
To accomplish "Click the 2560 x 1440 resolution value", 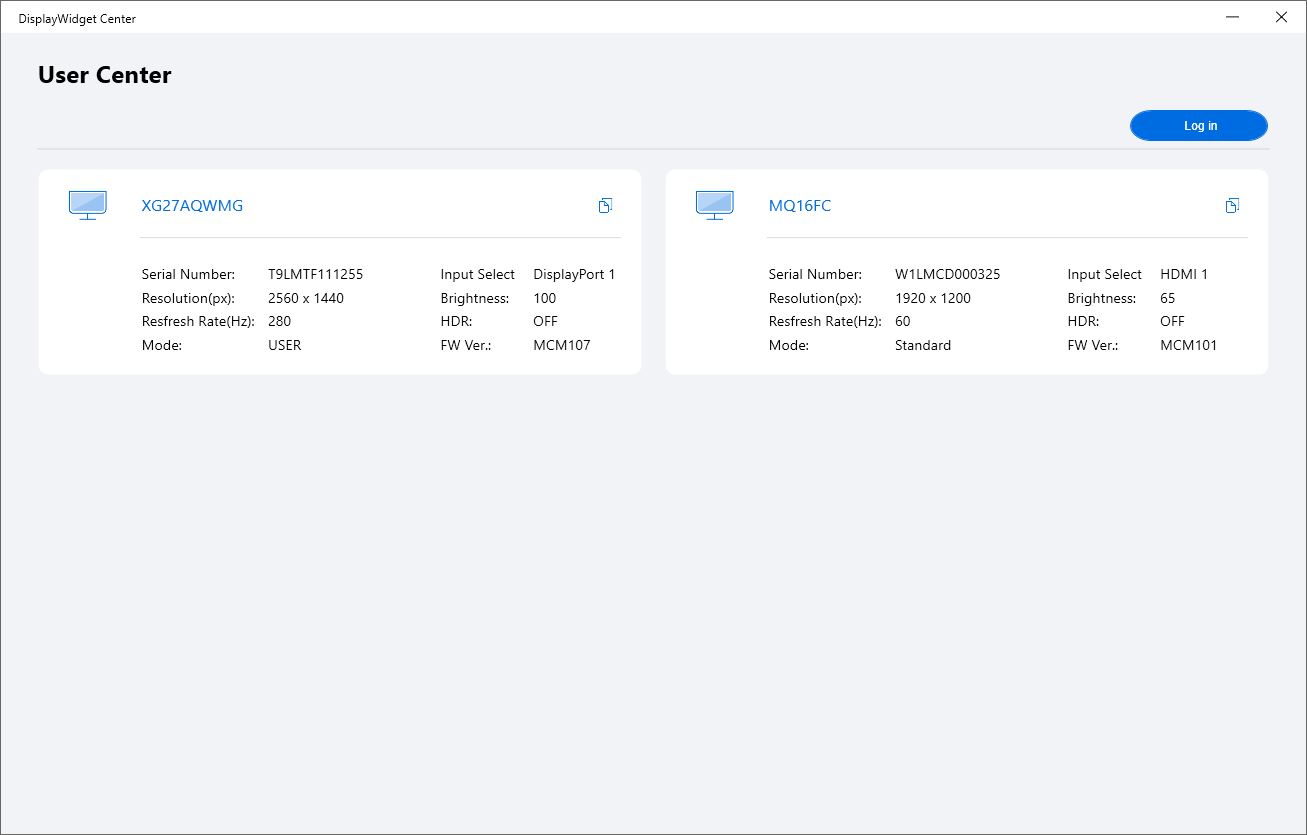I will (x=306, y=298).
